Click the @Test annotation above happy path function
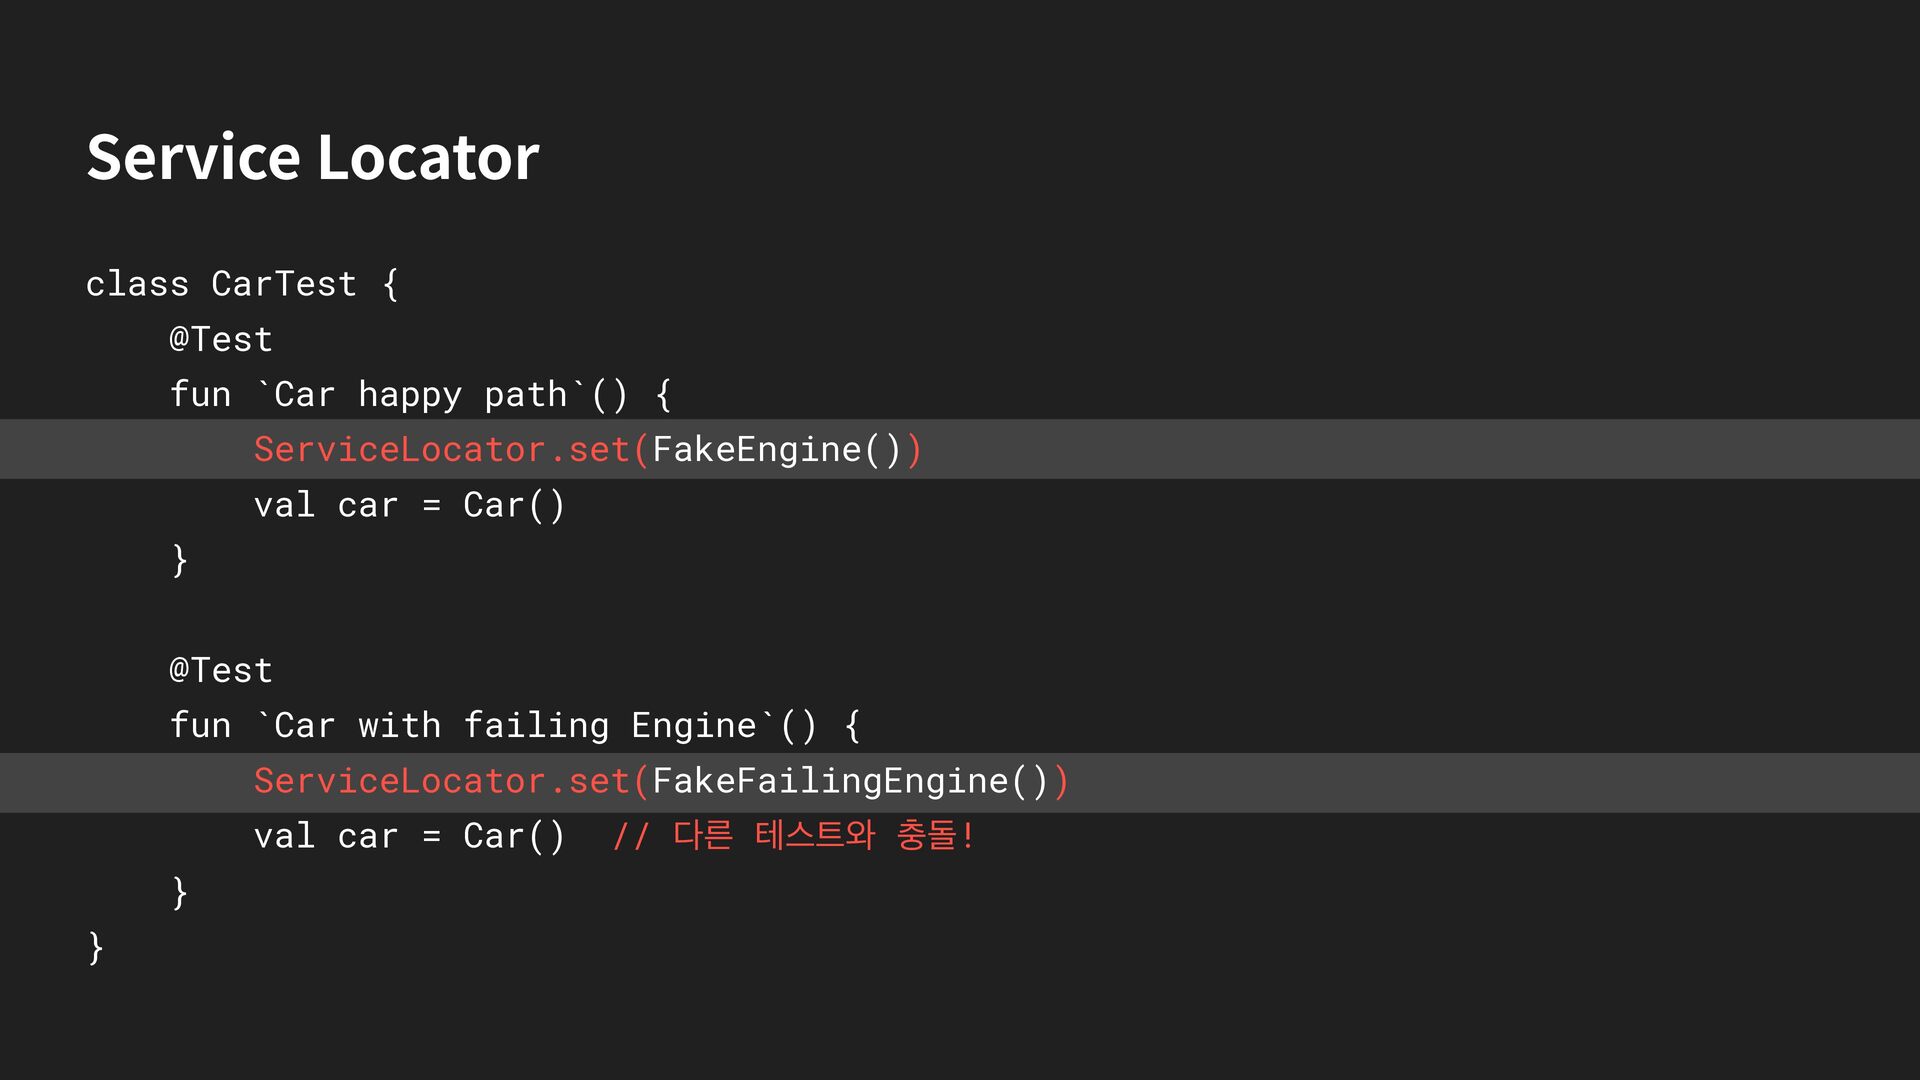The height and width of the screenshot is (1080, 1920). 221,340
